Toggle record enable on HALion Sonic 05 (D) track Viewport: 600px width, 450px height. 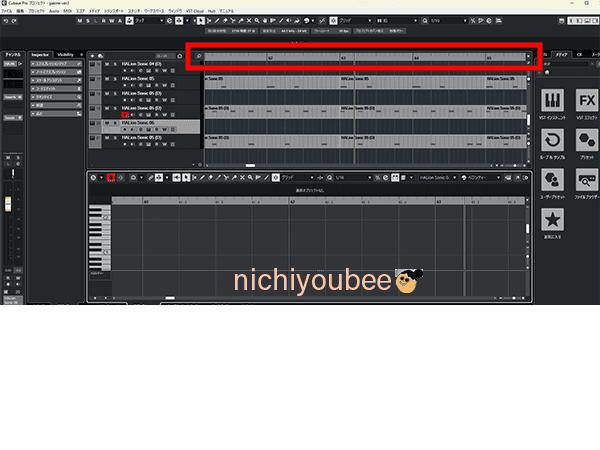click(123, 115)
